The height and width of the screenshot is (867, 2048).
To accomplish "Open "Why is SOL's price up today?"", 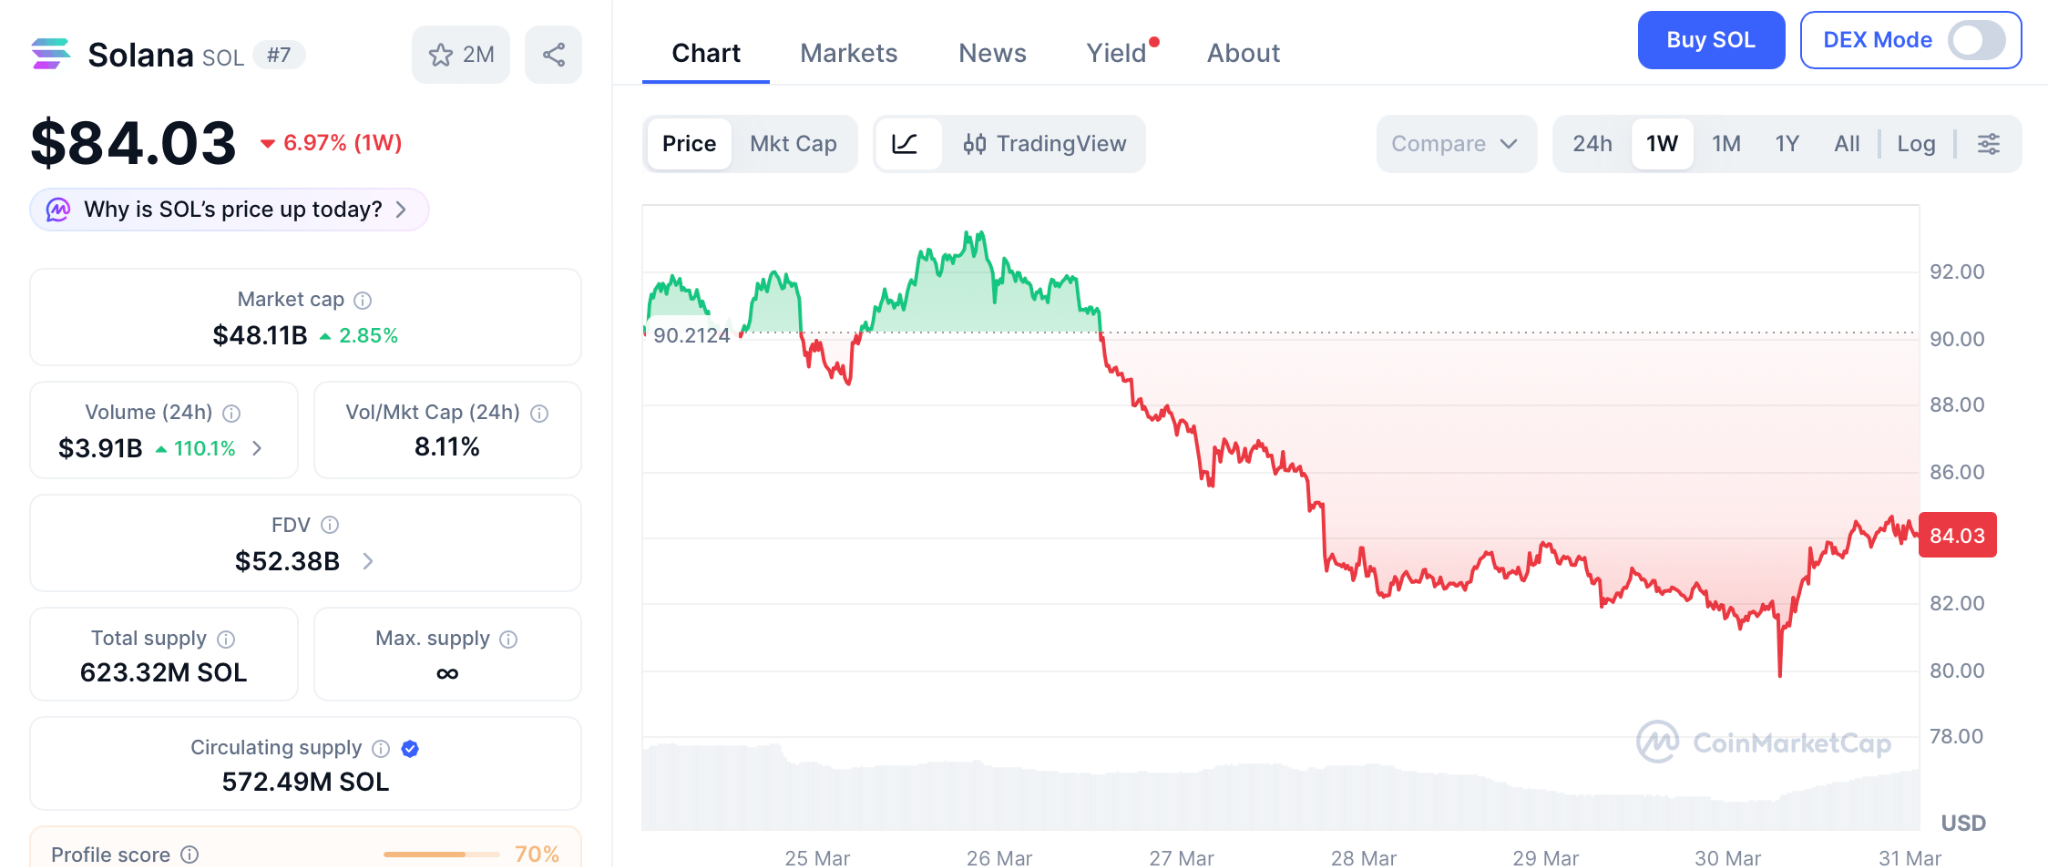I will tap(230, 210).
